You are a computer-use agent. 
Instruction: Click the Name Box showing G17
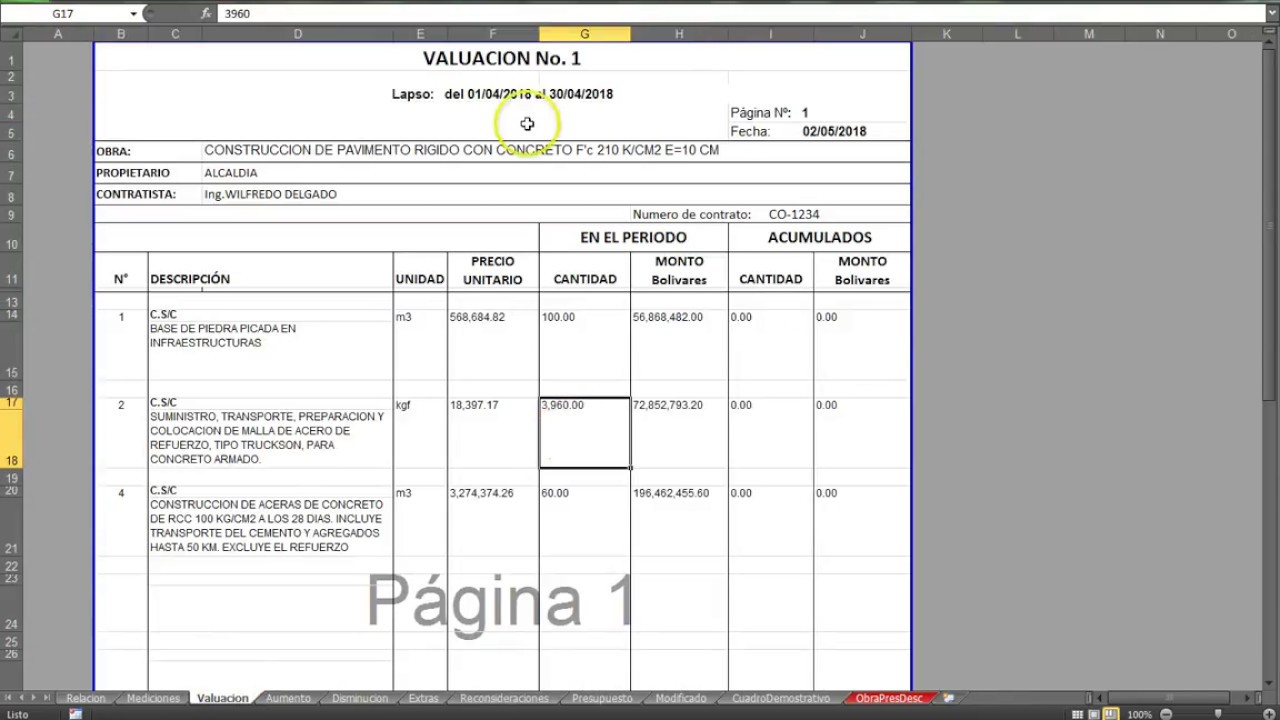click(x=64, y=14)
